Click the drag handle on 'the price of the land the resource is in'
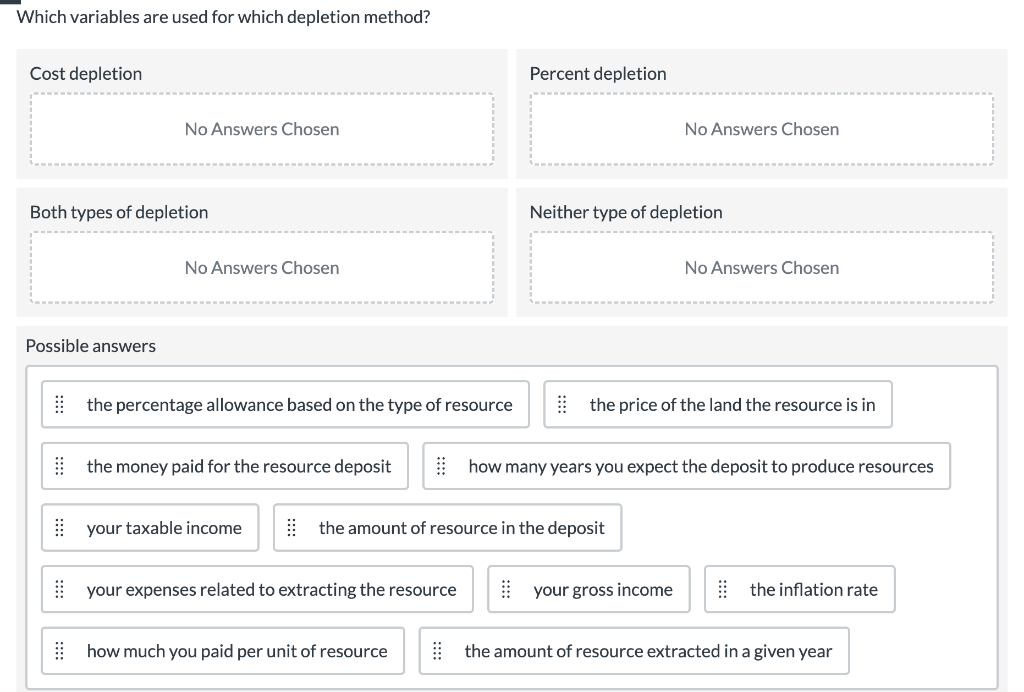The image size is (1024, 692). pyautogui.click(x=562, y=404)
